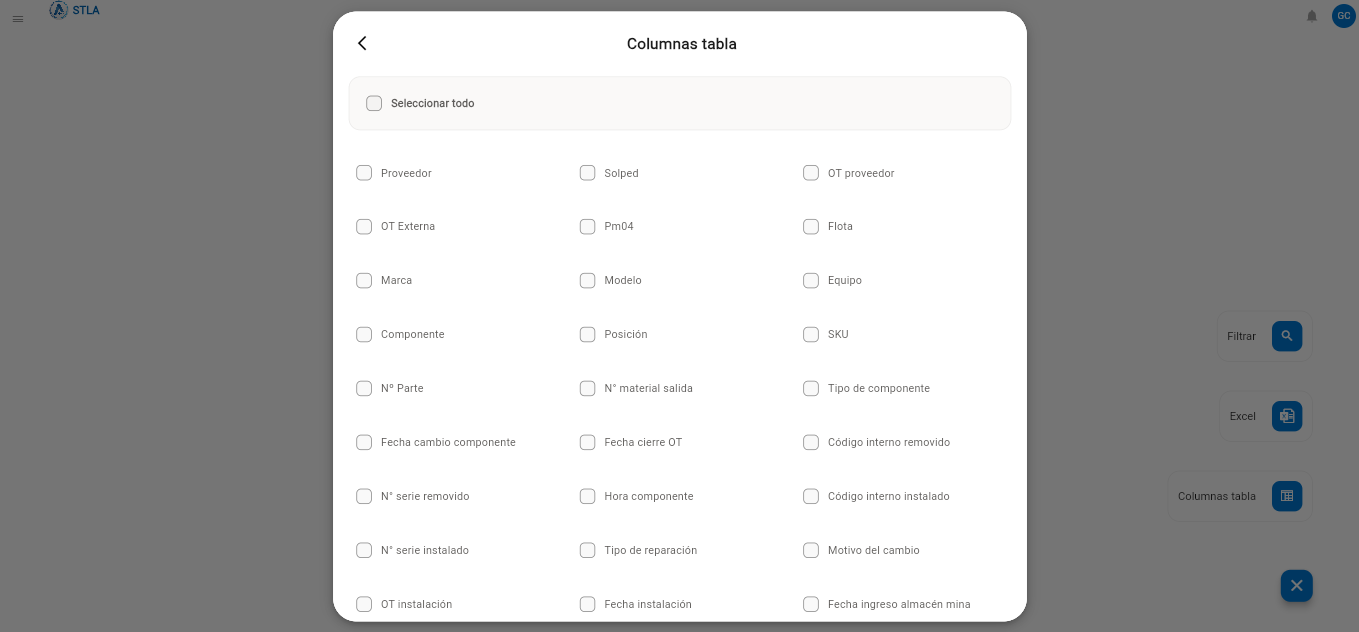Toggle the Flota column checkbox
The height and width of the screenshot is (632, 1359).
[811, 227]
